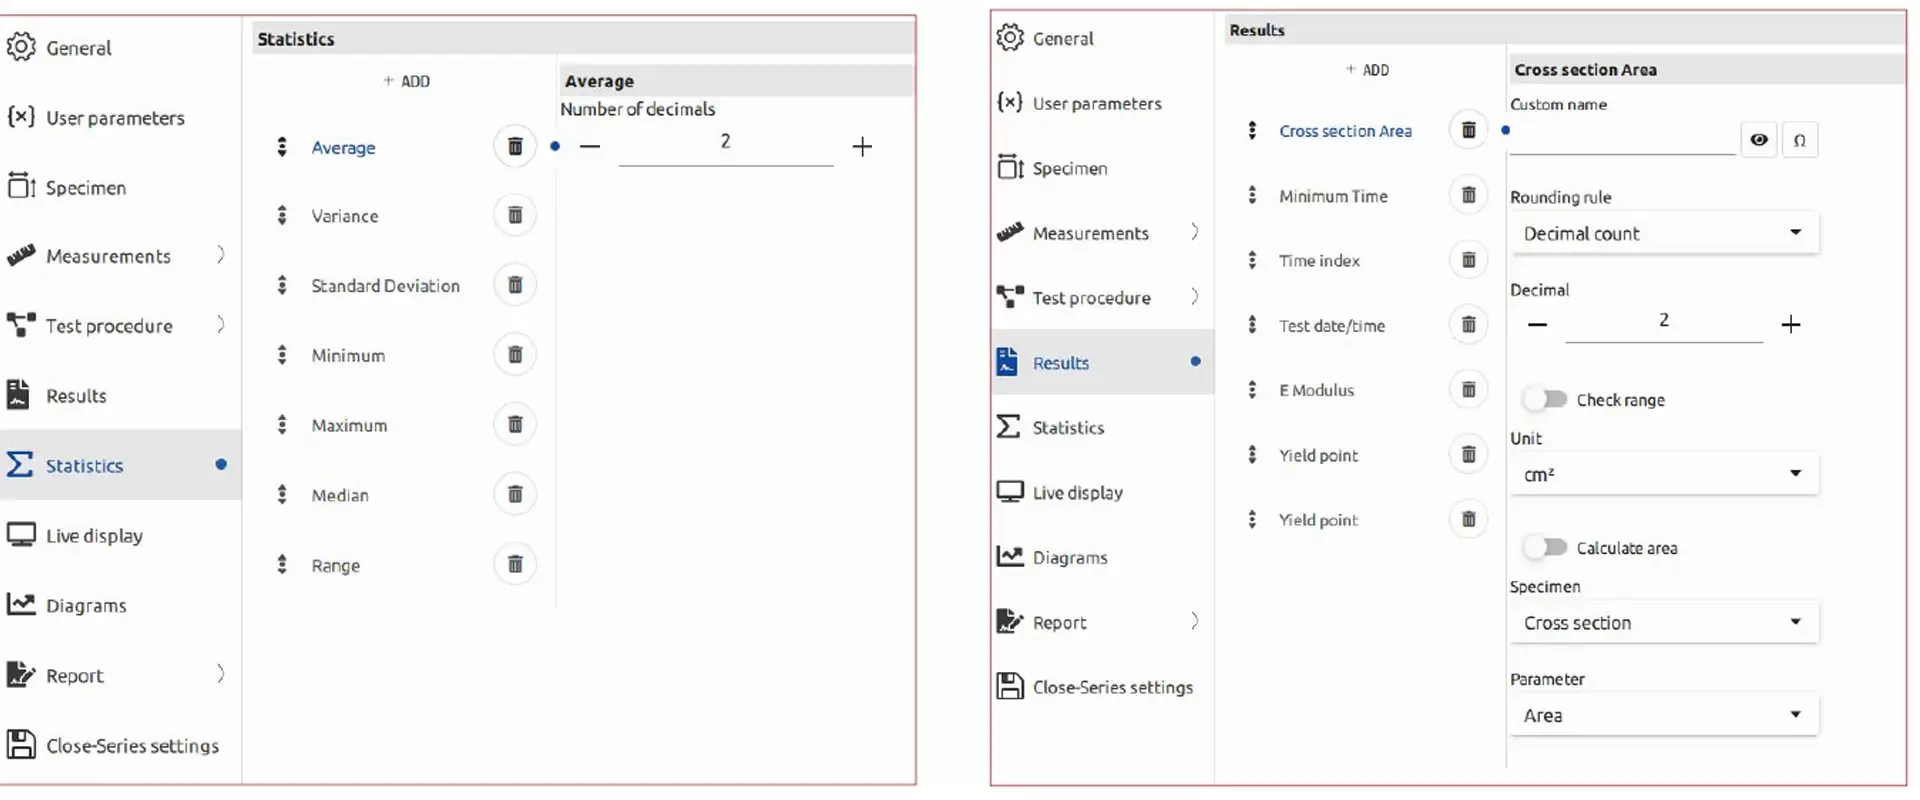
Task: Click the drag handle beside E Modulus
Action: (x=1252, y=390)
